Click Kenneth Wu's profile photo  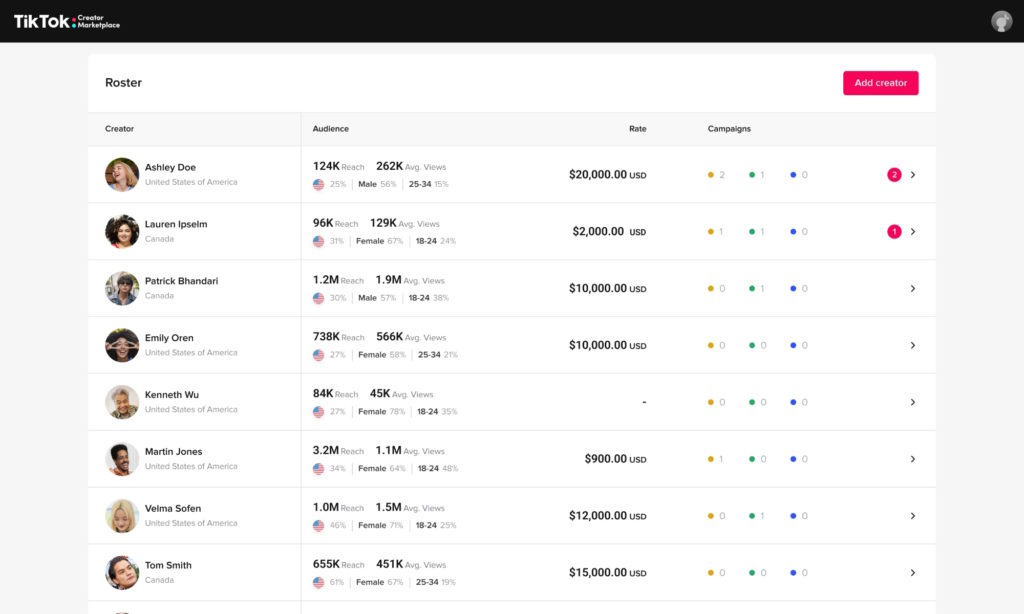point(121,401)
